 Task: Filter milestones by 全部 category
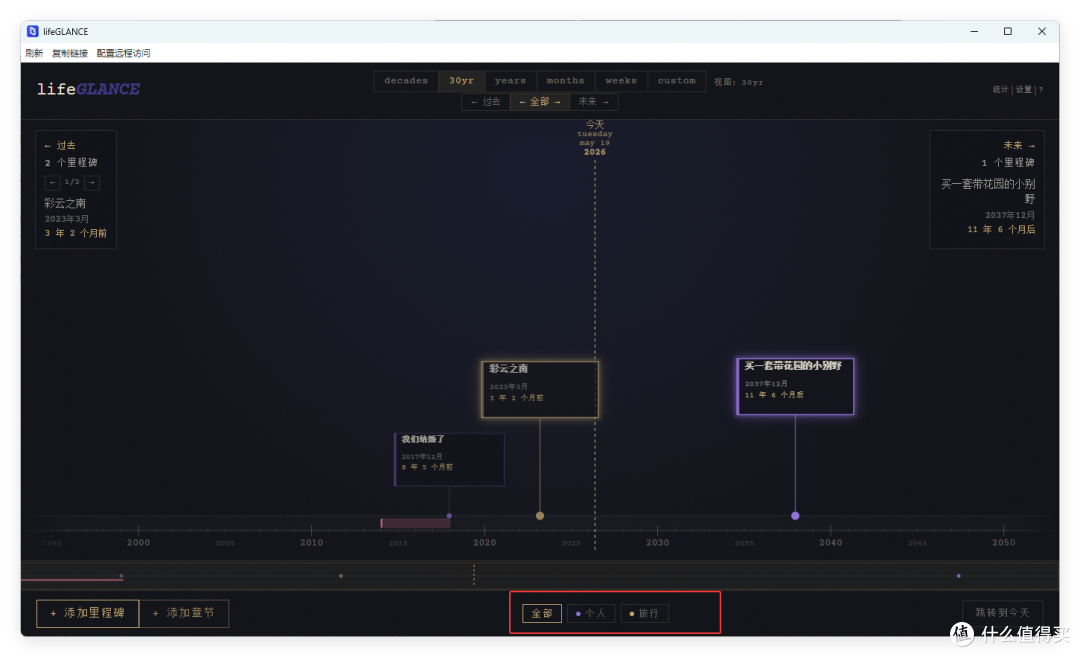pyautogui.click(x=542, y=614)
